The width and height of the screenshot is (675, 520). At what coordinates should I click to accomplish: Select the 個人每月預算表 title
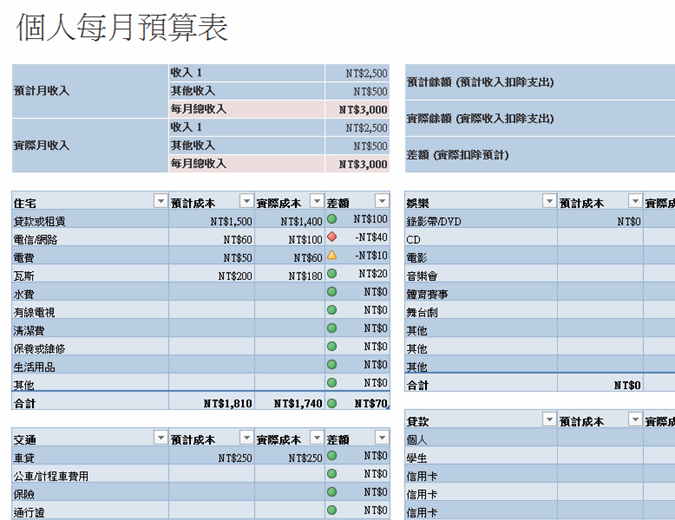[122, 28]
